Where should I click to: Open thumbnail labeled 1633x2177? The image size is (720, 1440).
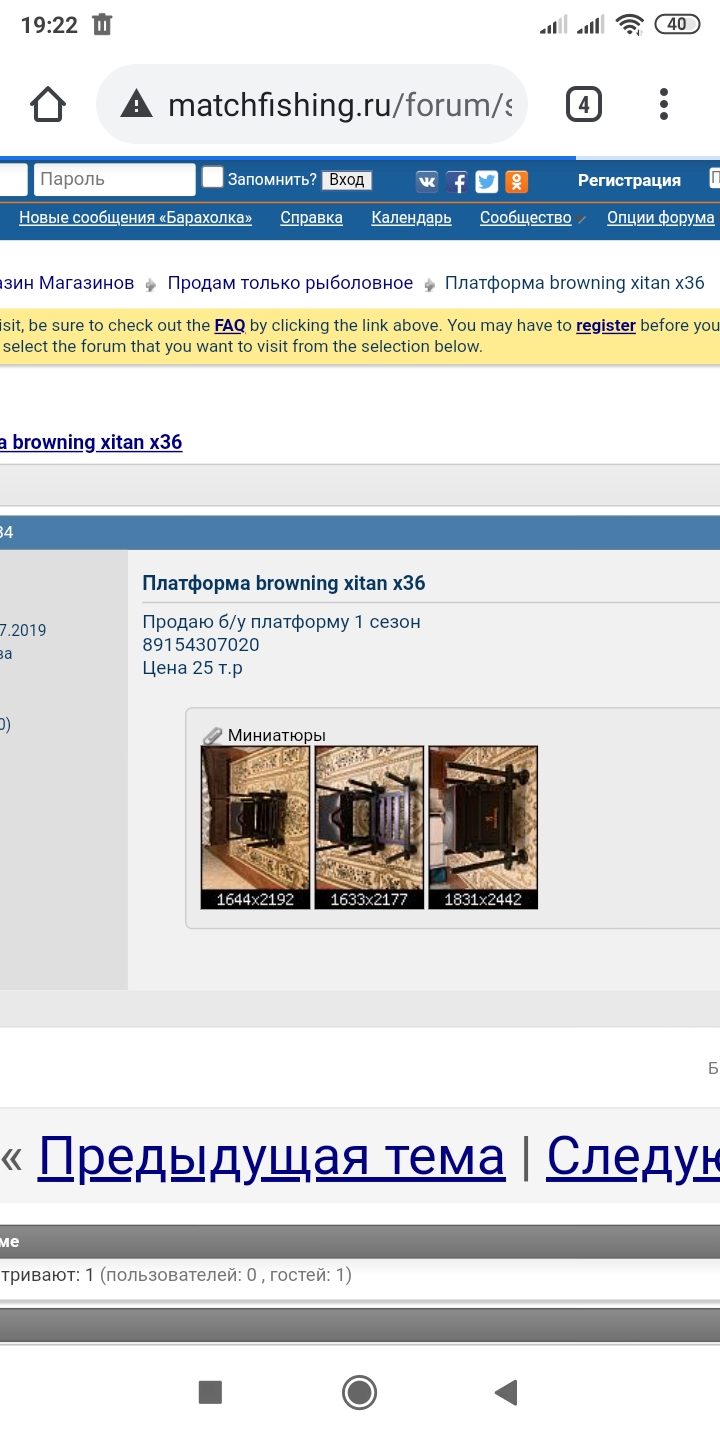click(370, 827)
